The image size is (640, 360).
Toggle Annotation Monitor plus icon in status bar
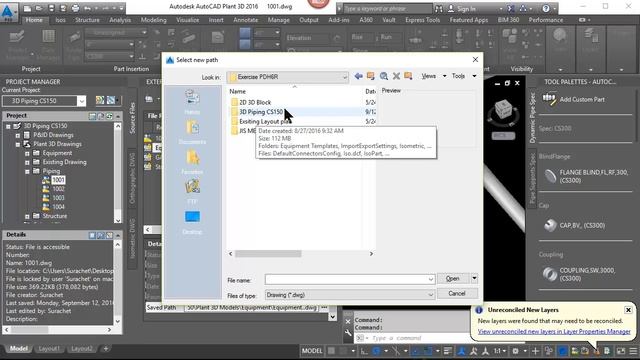click(x=535, y=351)
